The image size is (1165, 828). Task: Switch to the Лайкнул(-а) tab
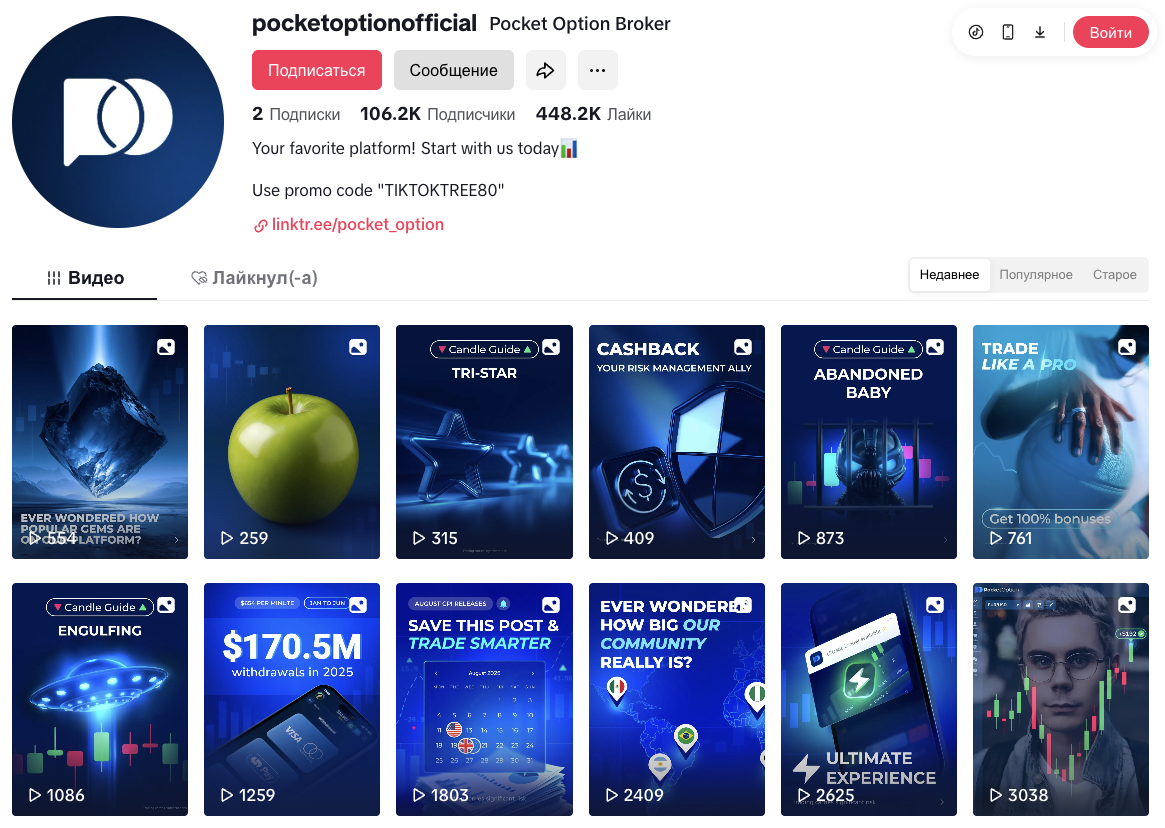pos(253,278)
